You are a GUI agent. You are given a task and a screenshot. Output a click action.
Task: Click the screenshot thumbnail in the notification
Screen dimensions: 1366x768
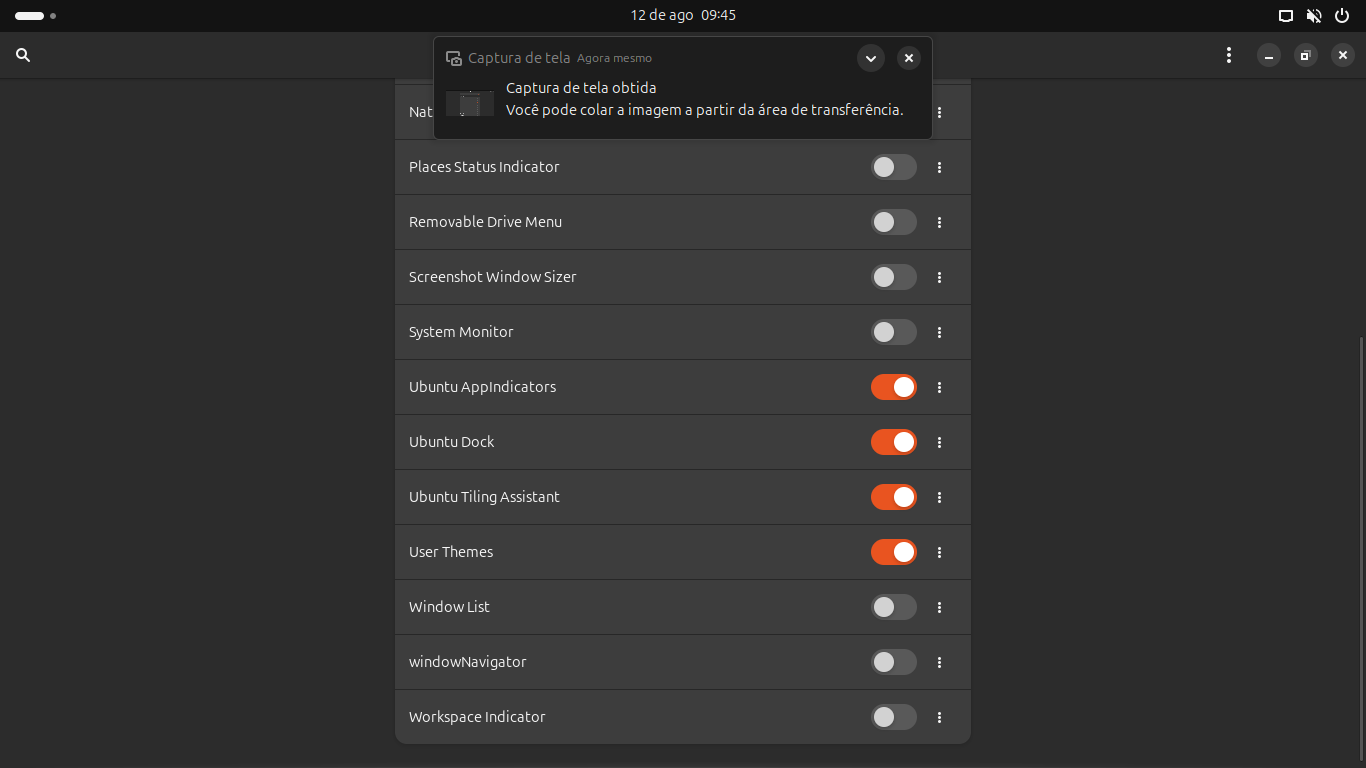tap(470, 103)
